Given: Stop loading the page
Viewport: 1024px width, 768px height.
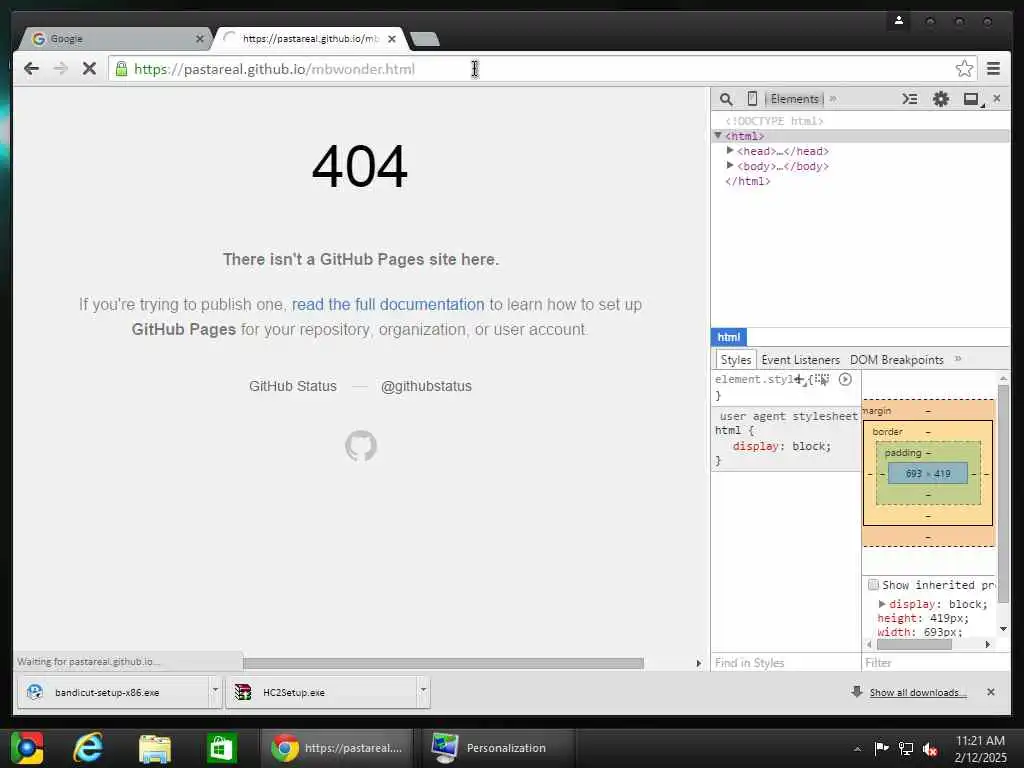Looking at the screenshot, I should click(89, 69).
